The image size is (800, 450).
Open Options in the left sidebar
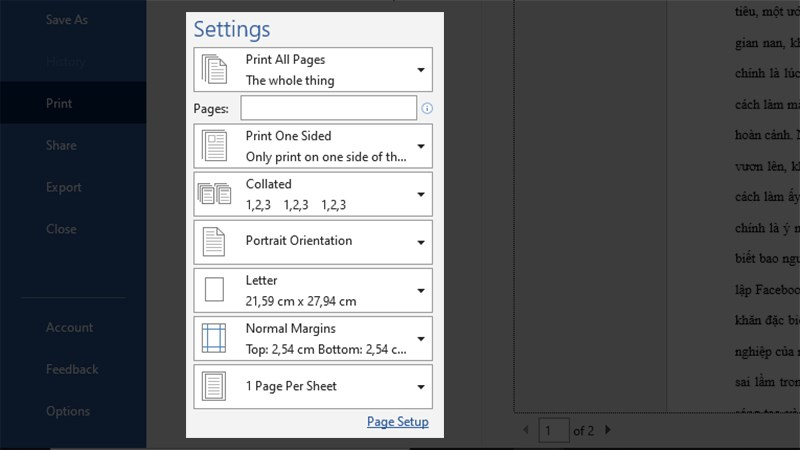pos(67,411)
